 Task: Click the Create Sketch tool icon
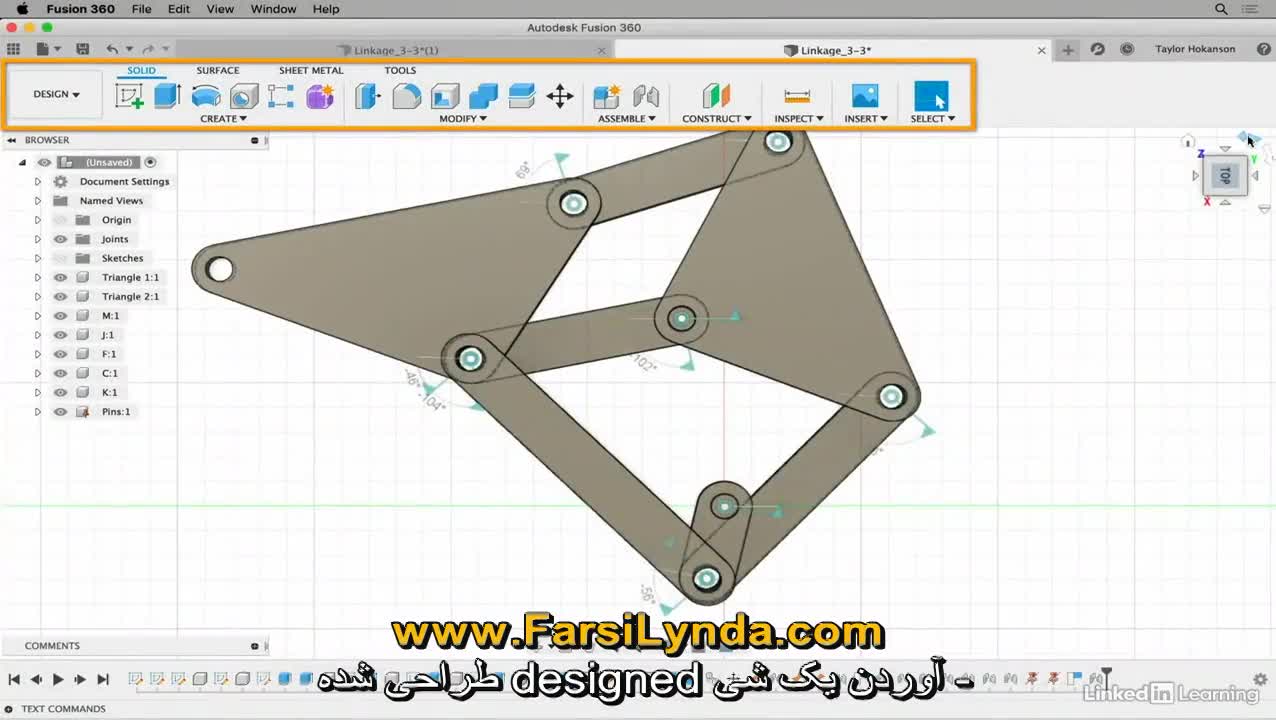click(129, 96)
